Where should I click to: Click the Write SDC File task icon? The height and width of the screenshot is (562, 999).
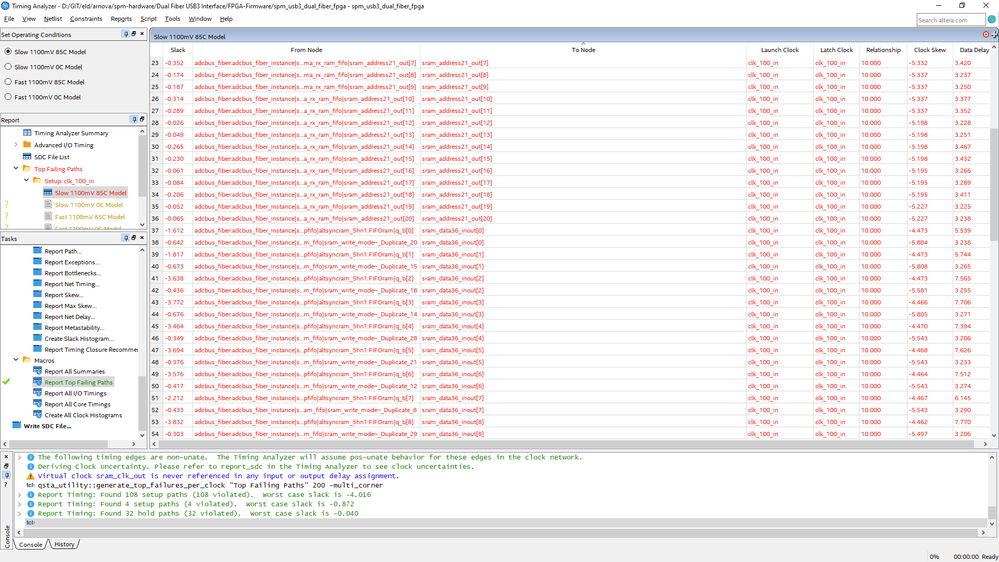coord(16,426)
